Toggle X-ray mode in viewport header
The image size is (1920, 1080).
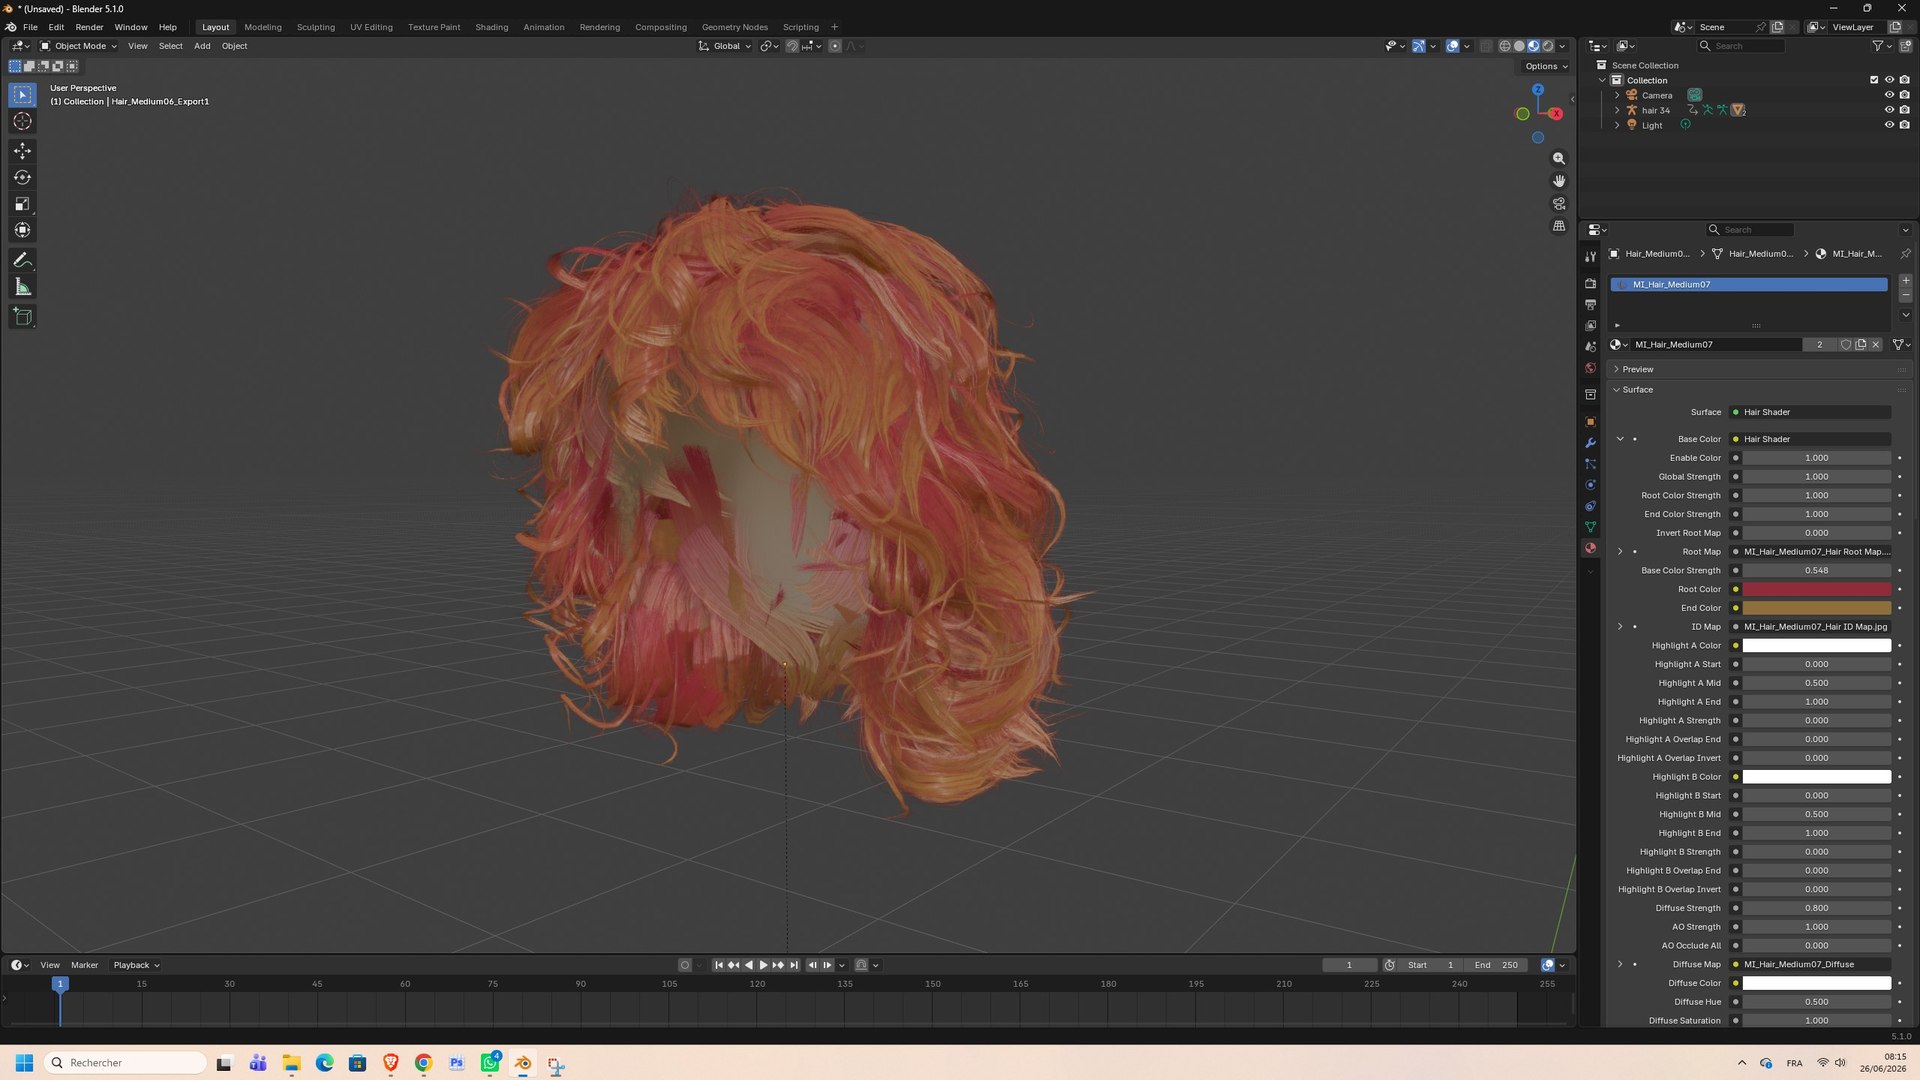[x=1486, y=46]
